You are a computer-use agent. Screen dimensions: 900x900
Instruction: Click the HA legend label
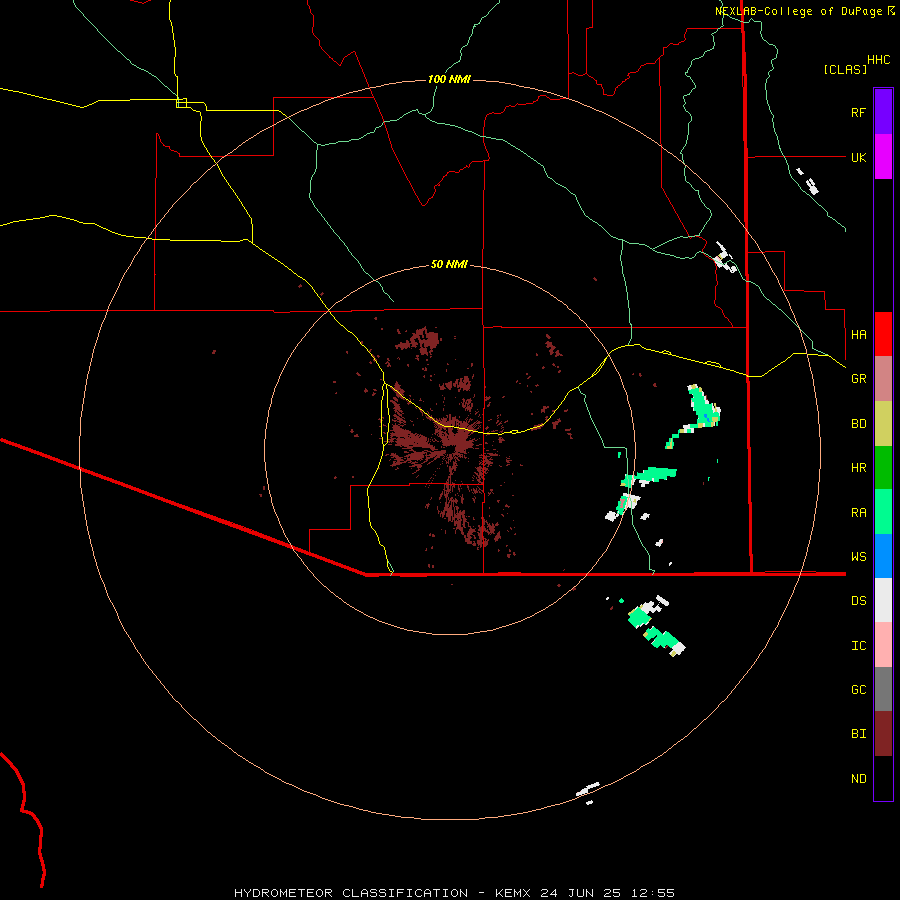point(858,334)
